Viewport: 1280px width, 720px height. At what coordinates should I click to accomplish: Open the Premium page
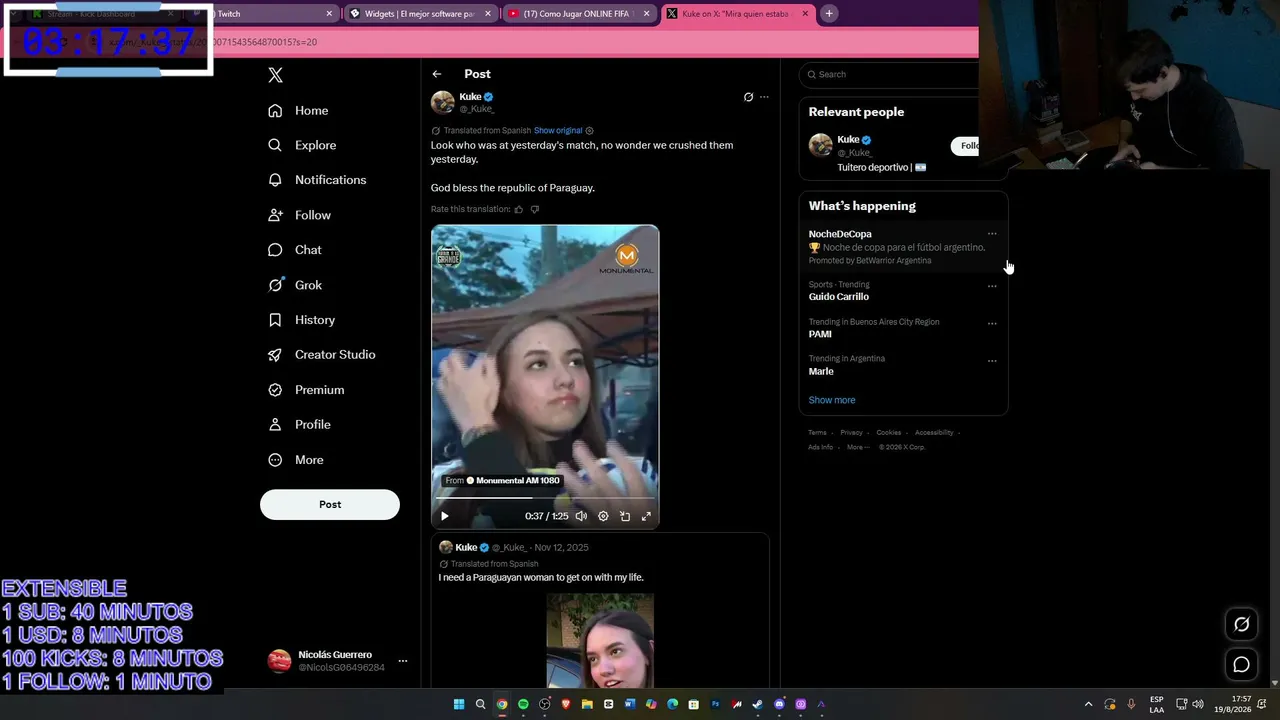point(306,390)
